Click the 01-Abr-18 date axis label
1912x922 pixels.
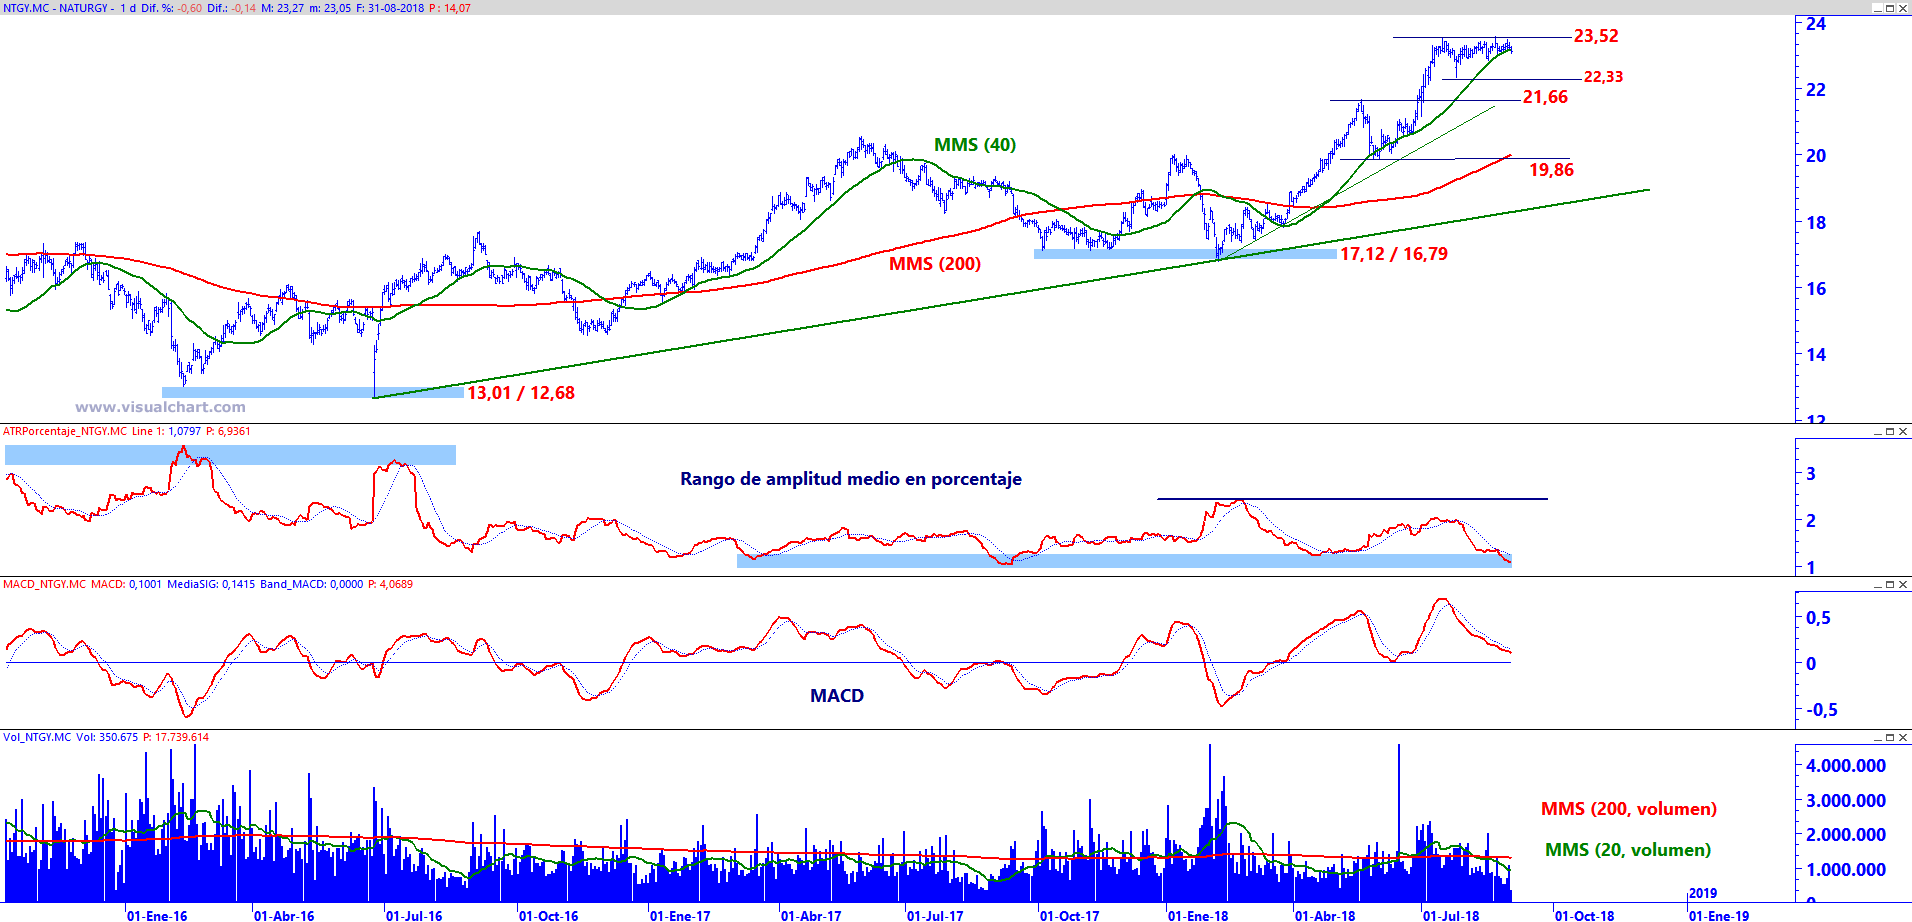[x=1325, y=915]
